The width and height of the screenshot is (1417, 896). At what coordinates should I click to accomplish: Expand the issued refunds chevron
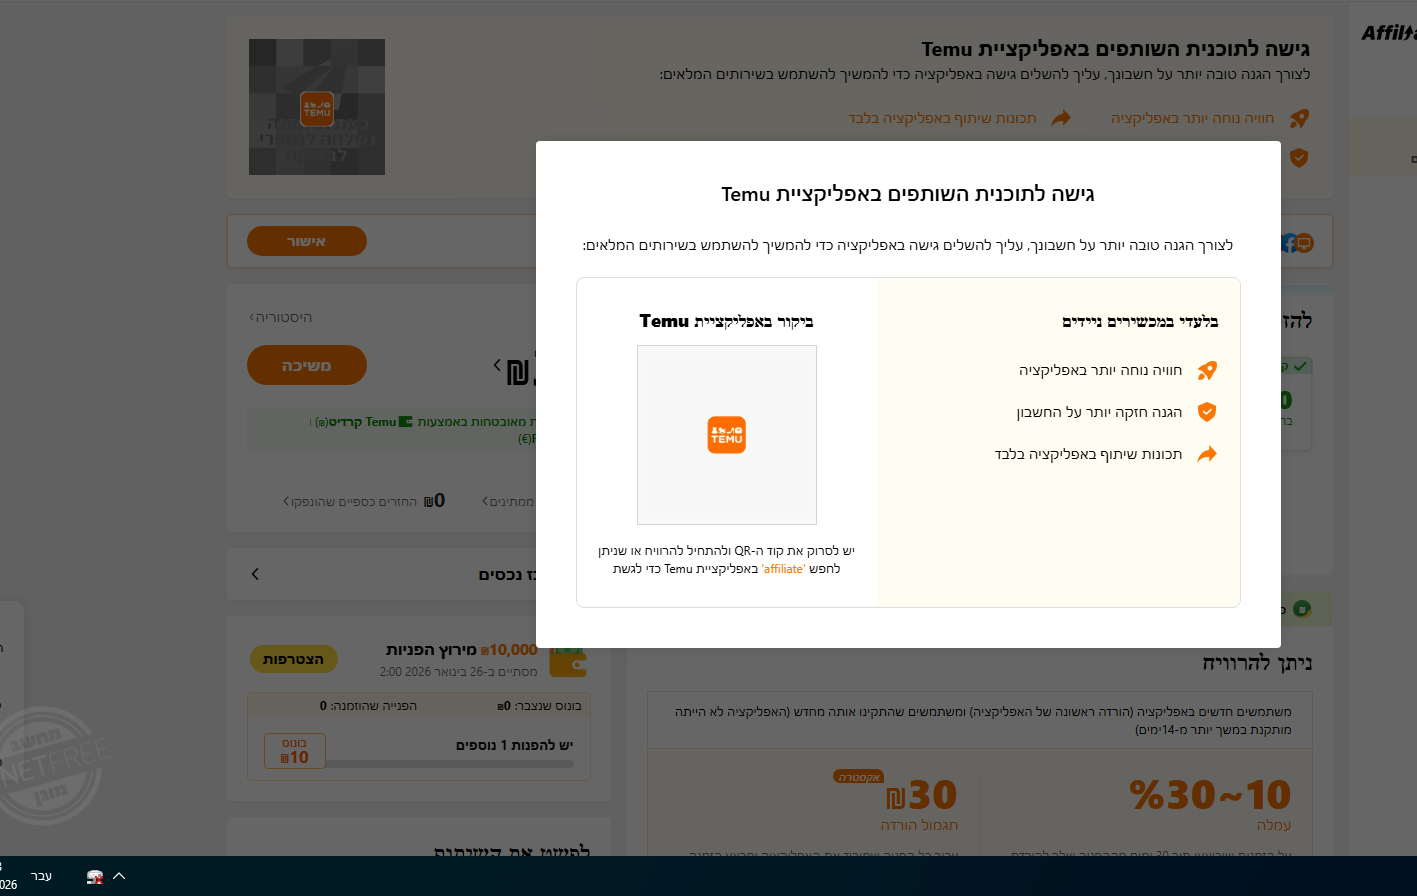click(x=287, y=501)
